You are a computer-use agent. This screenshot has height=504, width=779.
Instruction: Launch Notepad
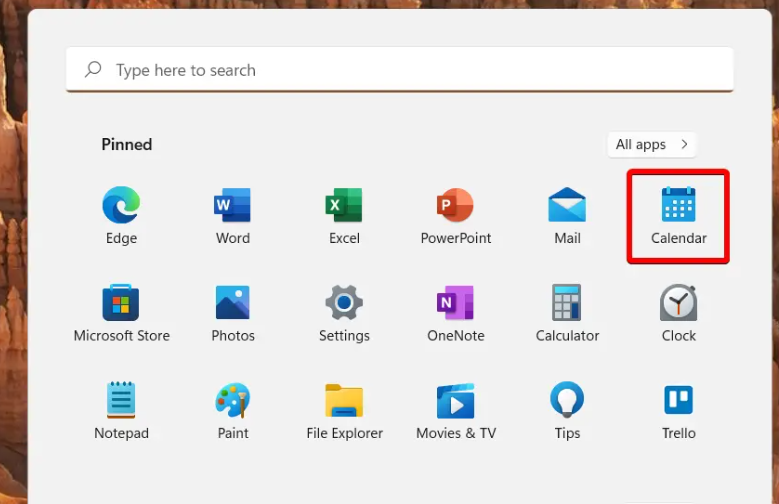tap(121, 400)
